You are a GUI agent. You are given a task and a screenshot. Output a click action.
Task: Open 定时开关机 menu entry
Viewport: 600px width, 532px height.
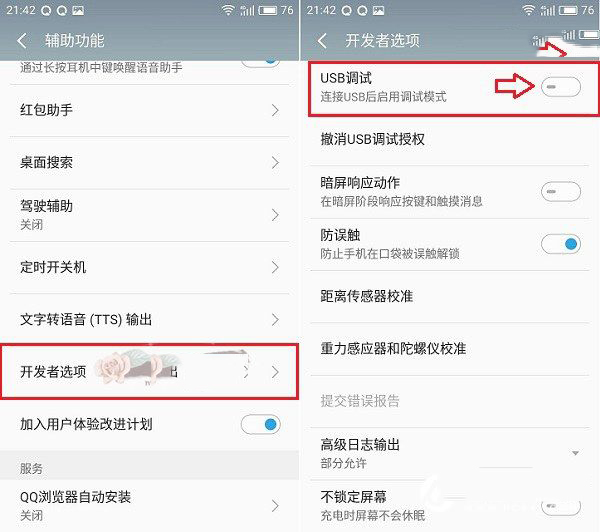pyautogui.click(x=149, y=267)
